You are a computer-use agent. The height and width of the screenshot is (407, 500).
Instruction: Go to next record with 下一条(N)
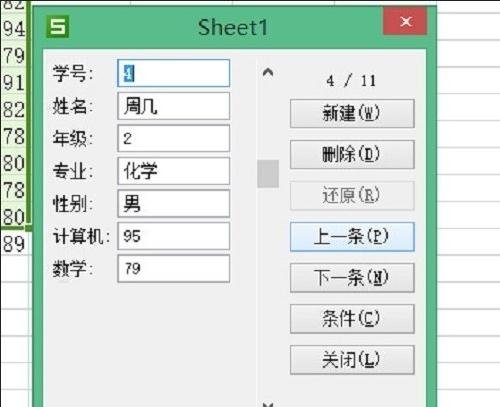[352, 278]
